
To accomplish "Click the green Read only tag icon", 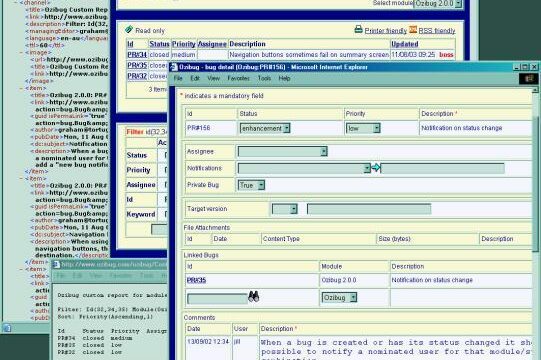I will coord(129,30).
